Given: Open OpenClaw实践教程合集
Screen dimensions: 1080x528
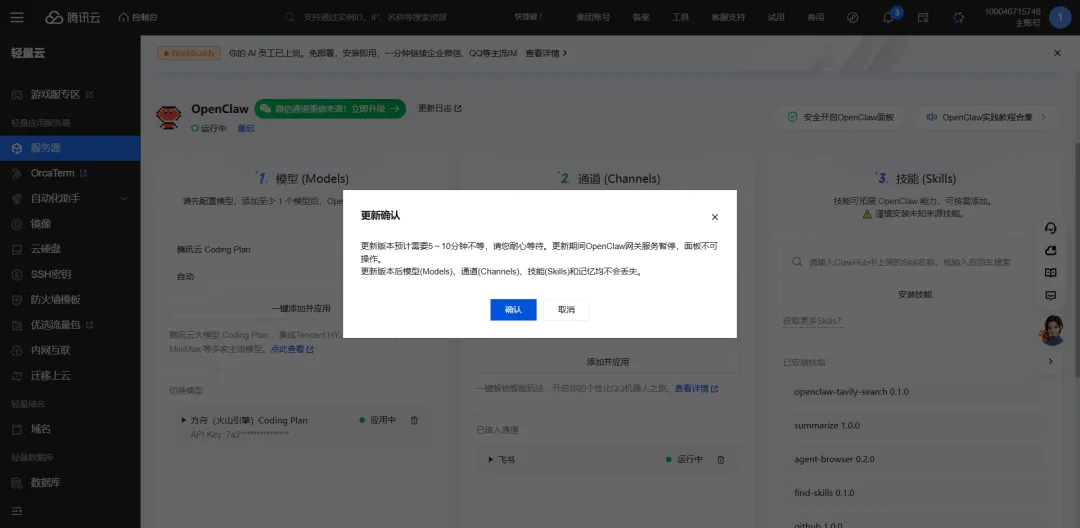Looking at the screenshot, I should [x=986, y=117].
